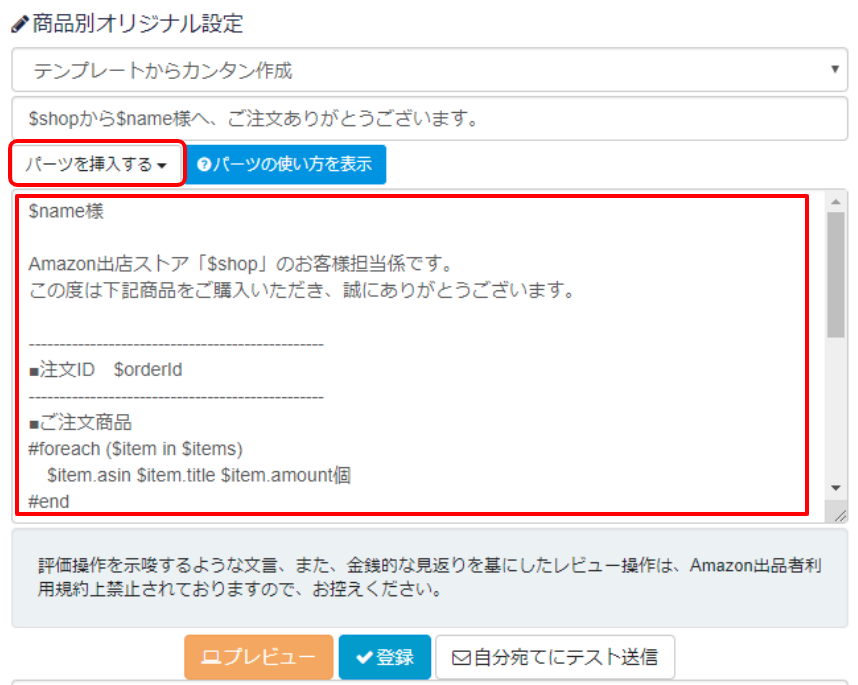Click the '■注文ID $orderId' line
Viewport: 858px width, 685px height.
click(x=106, y=370)
